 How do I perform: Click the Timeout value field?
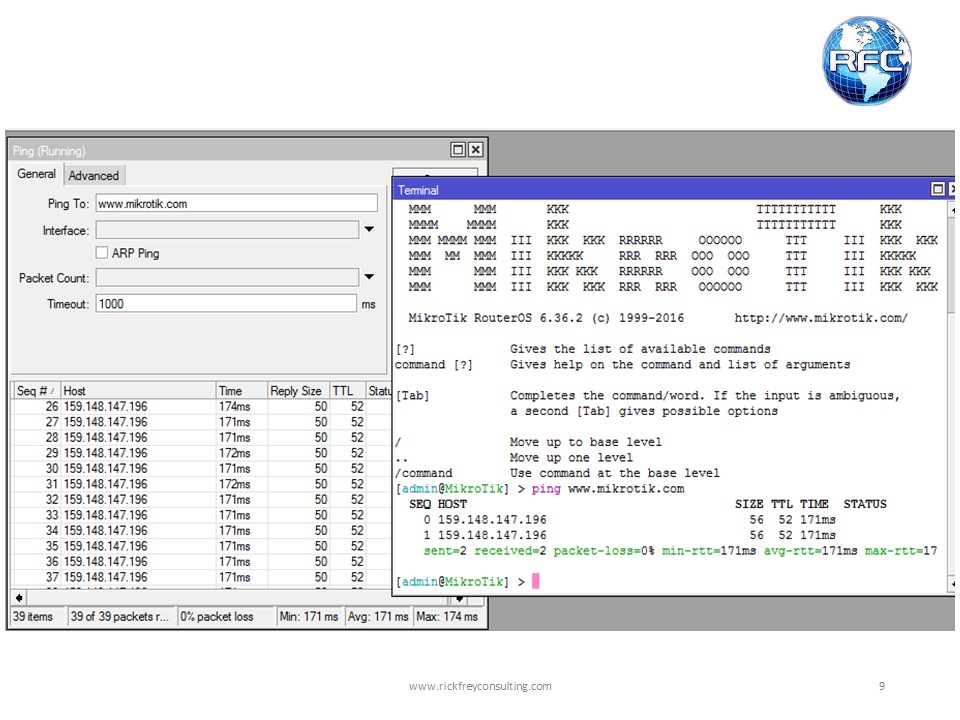click(226, 304)
